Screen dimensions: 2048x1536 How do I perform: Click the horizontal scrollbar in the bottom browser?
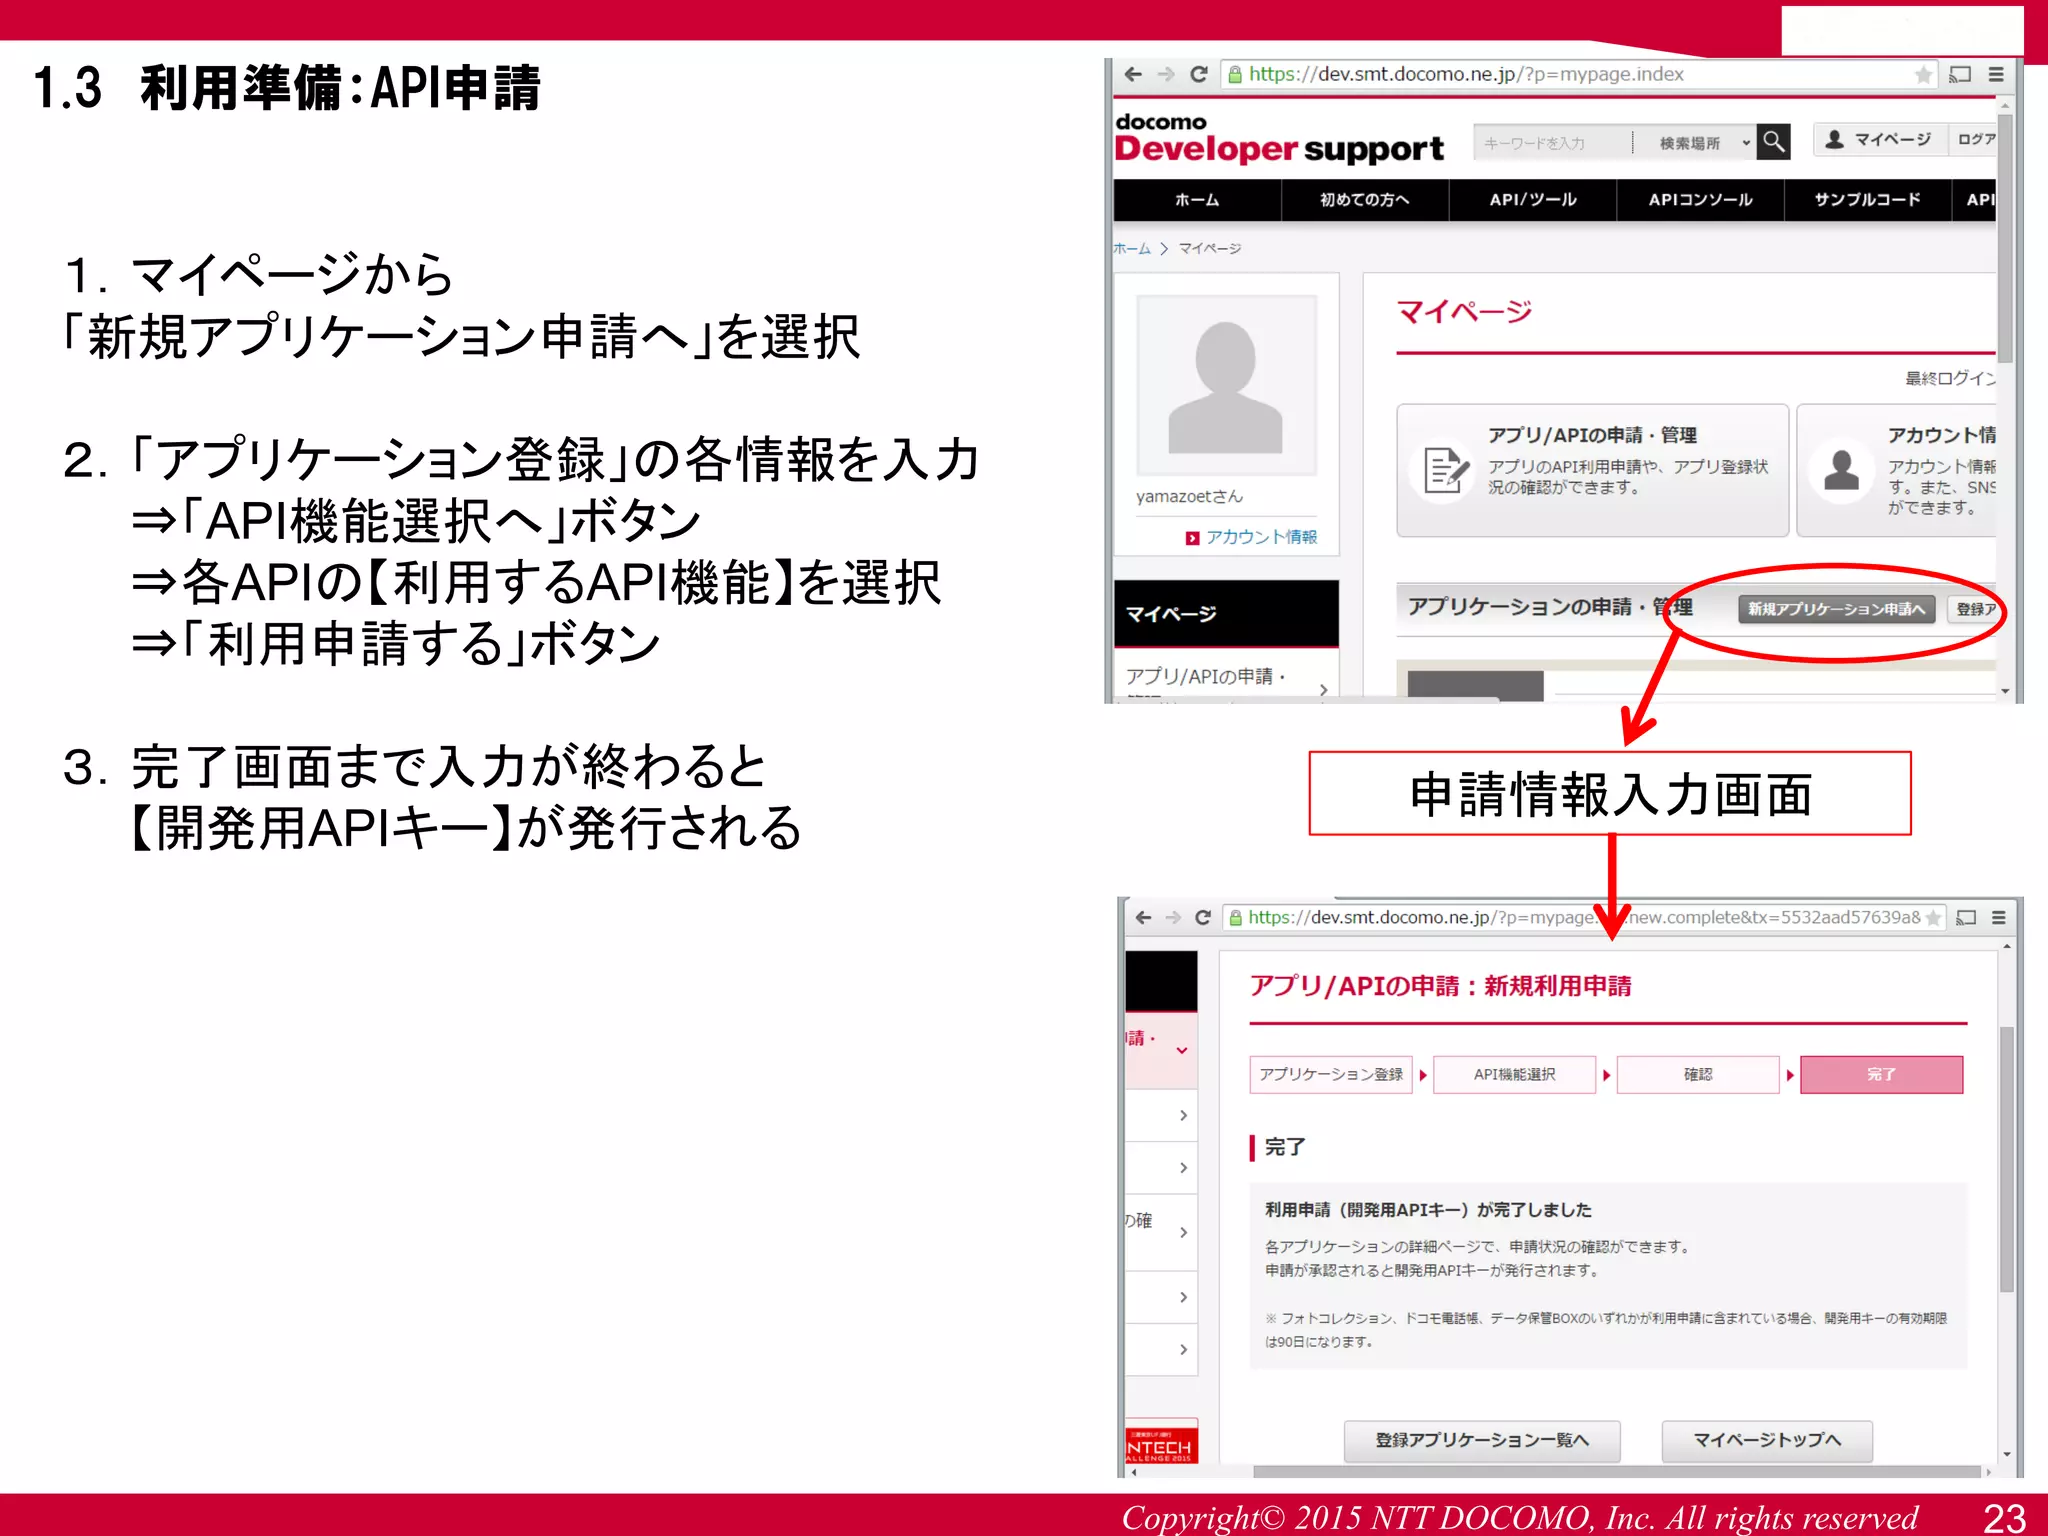click(1617, 1472)
